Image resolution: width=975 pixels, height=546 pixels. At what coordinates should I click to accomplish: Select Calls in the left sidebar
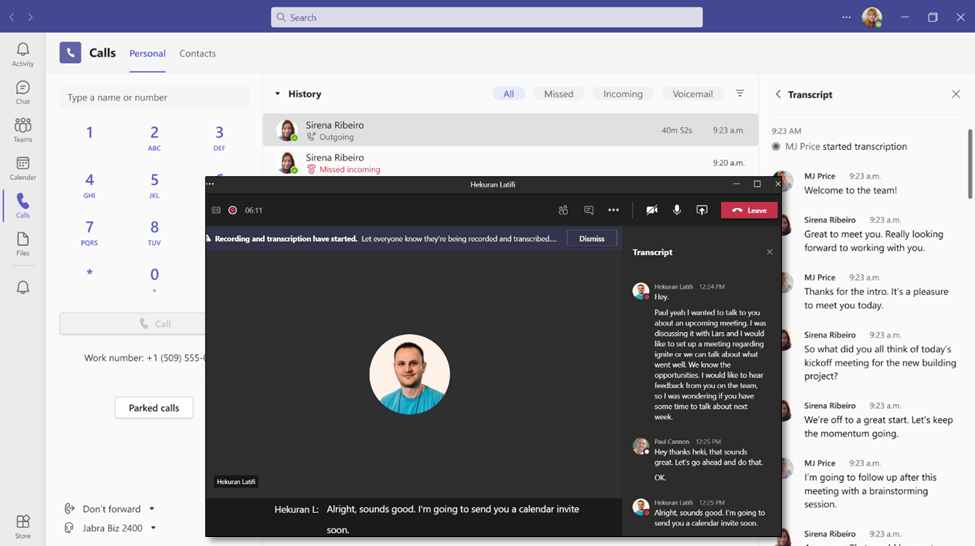(22, 206)
